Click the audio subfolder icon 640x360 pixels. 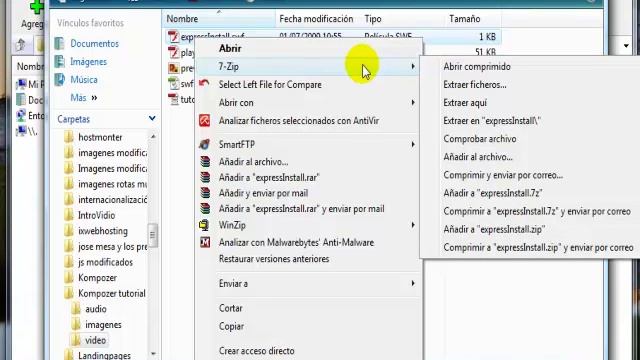click(x=76, y=309)
